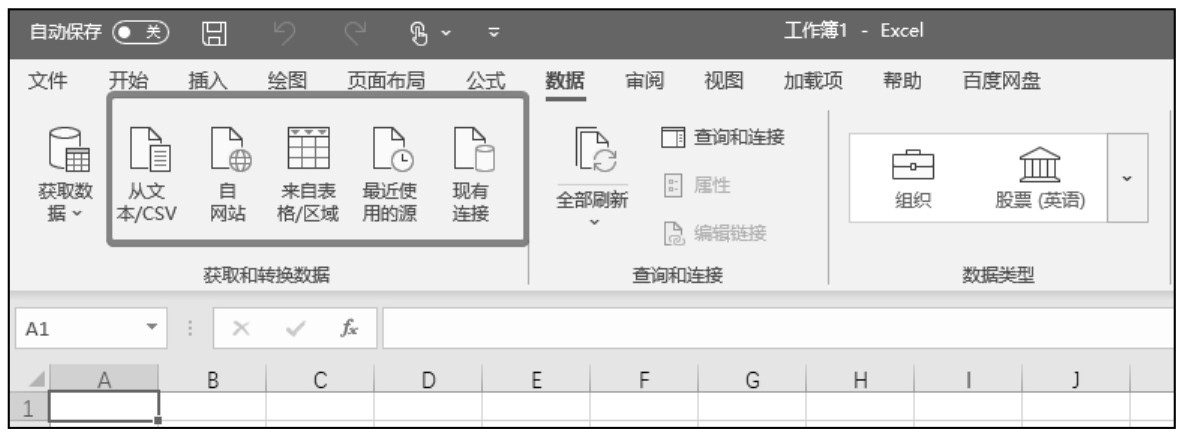The height and width of the screenshot is (433, 1183).
Task: Open the 文件 (File) menu tab
Action: coord(47,81)
